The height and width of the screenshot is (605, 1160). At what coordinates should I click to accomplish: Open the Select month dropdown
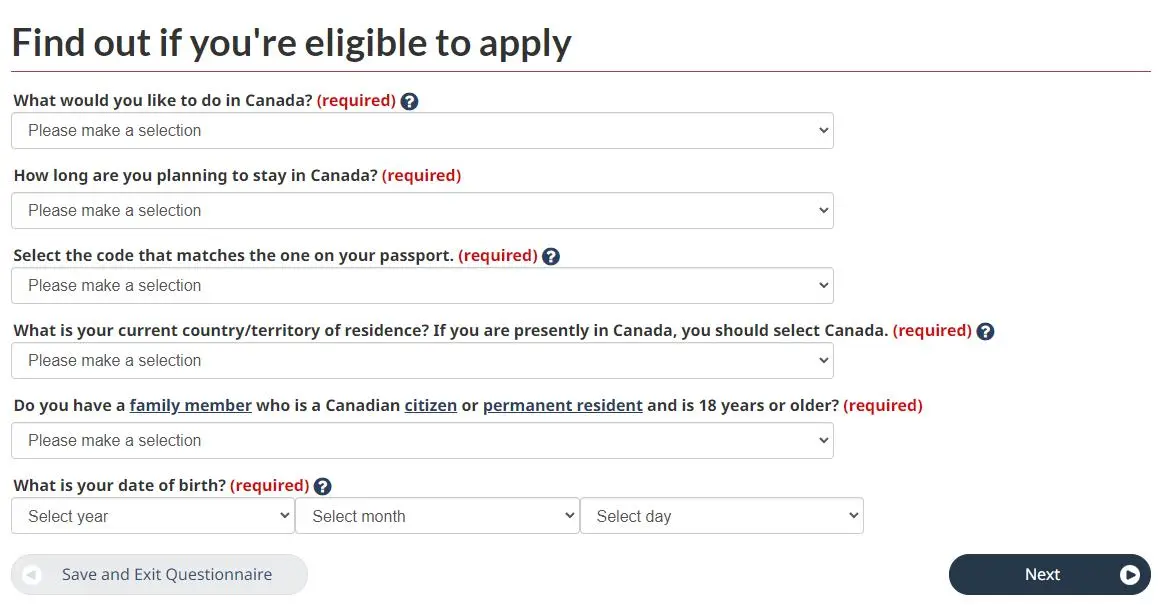pos(437,516)
